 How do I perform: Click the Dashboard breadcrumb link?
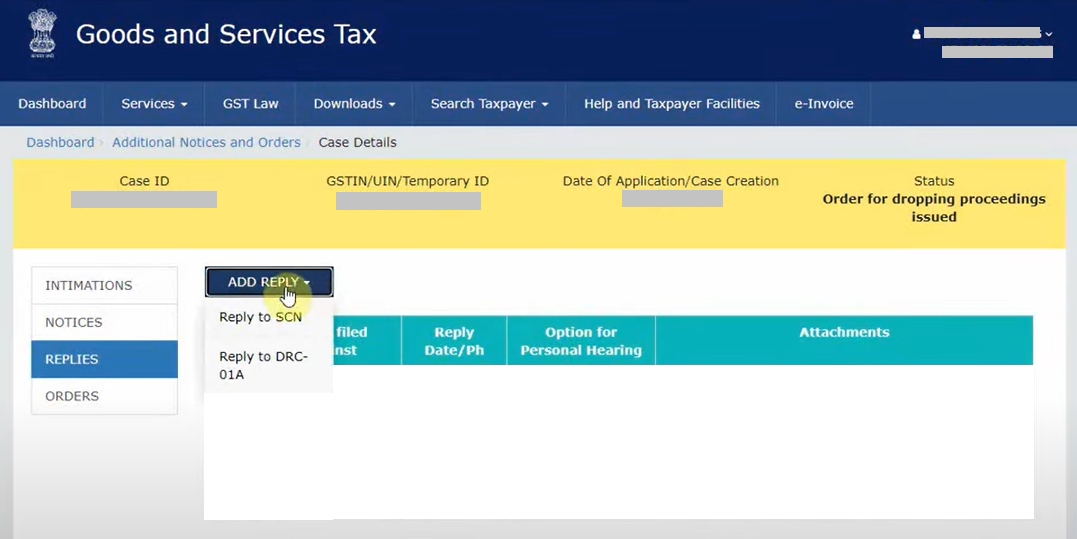click(x=60, y=142)
